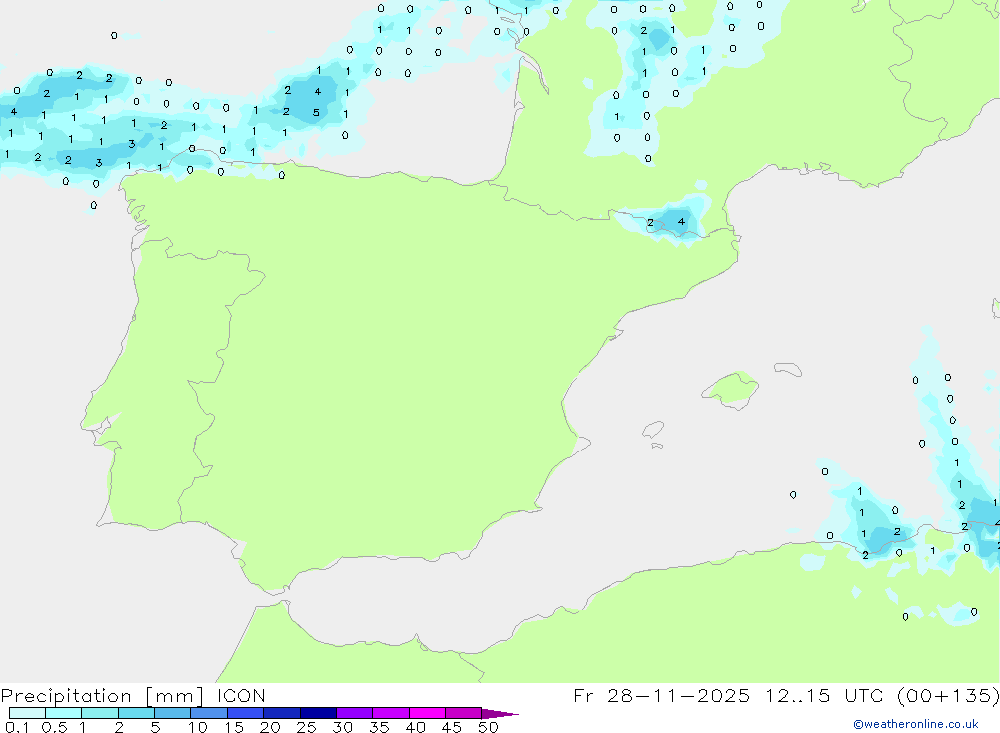Click the '0.1' legend label

[x=17, y=727]
